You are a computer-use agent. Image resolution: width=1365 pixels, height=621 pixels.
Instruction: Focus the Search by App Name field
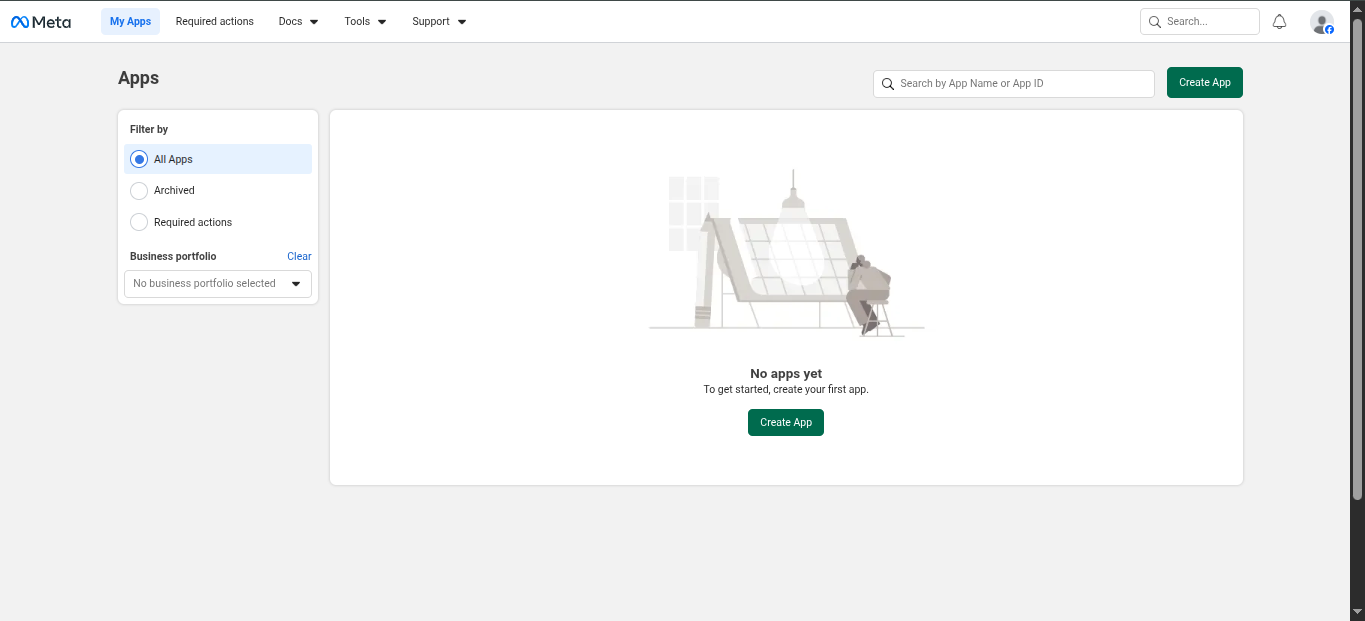tap(1020, 84)
